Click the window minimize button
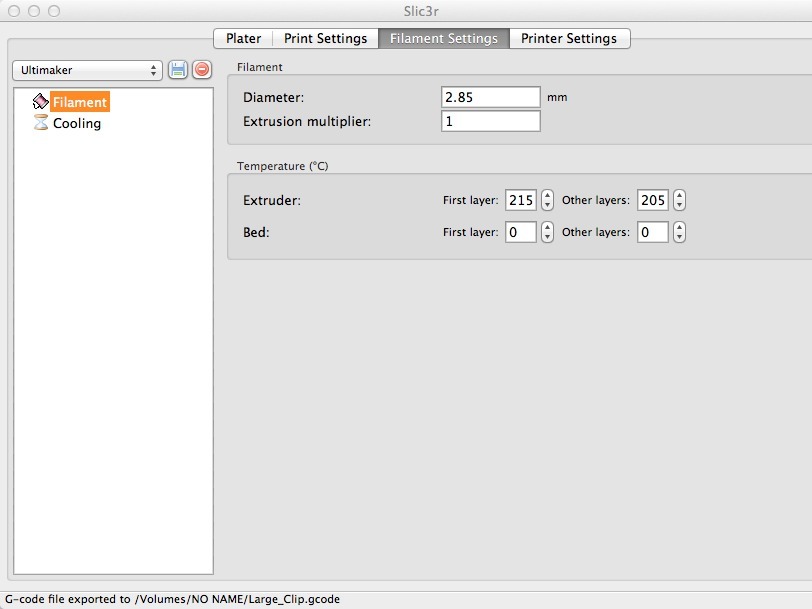Viewport: 812px width, 609px height. tap(34, 11)
